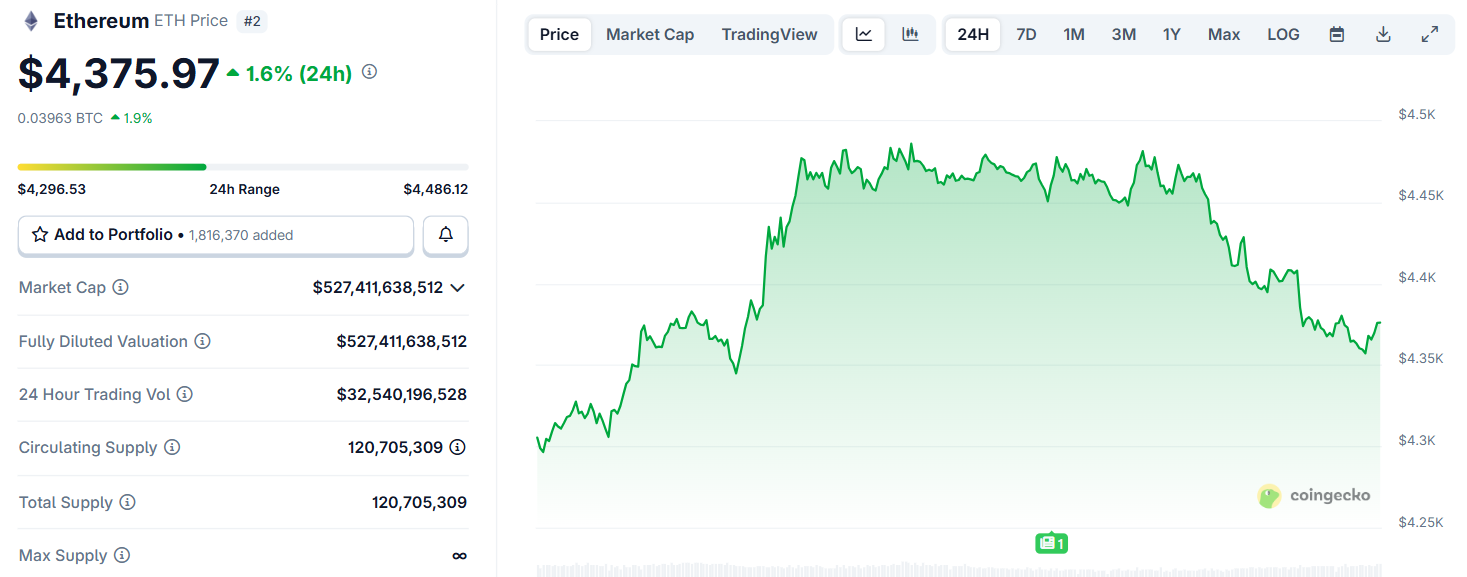
Task: Enable the 7D time range
Action: pyautogui.click(x=1026, y=34)
